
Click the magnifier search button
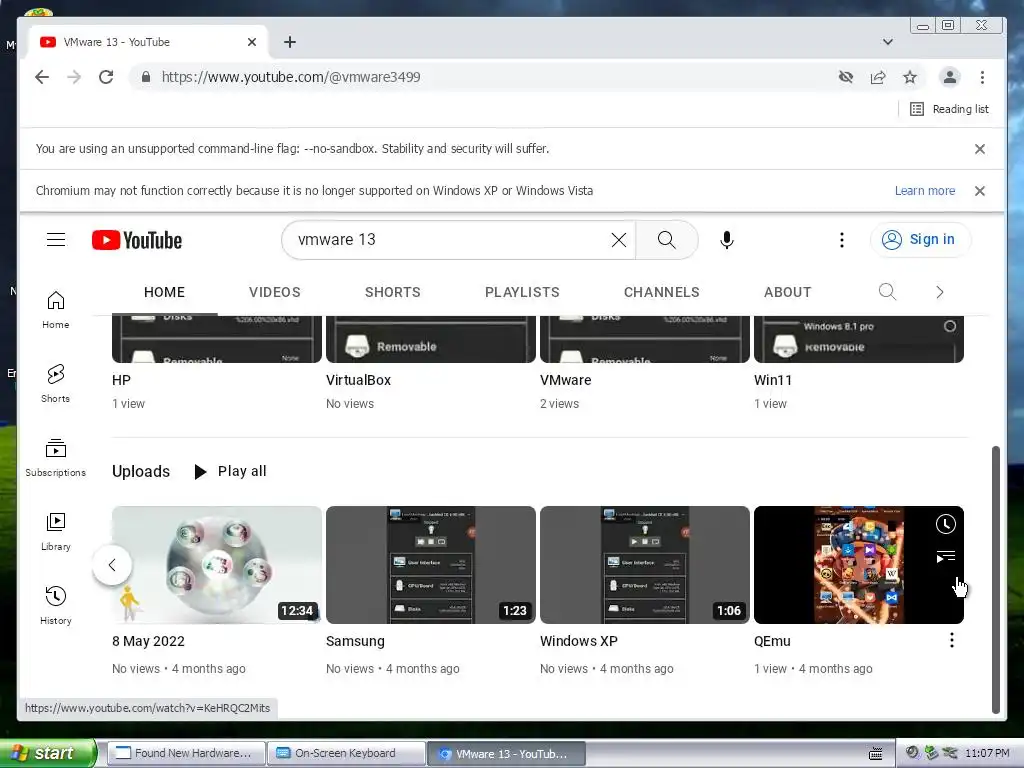[667, 240]
